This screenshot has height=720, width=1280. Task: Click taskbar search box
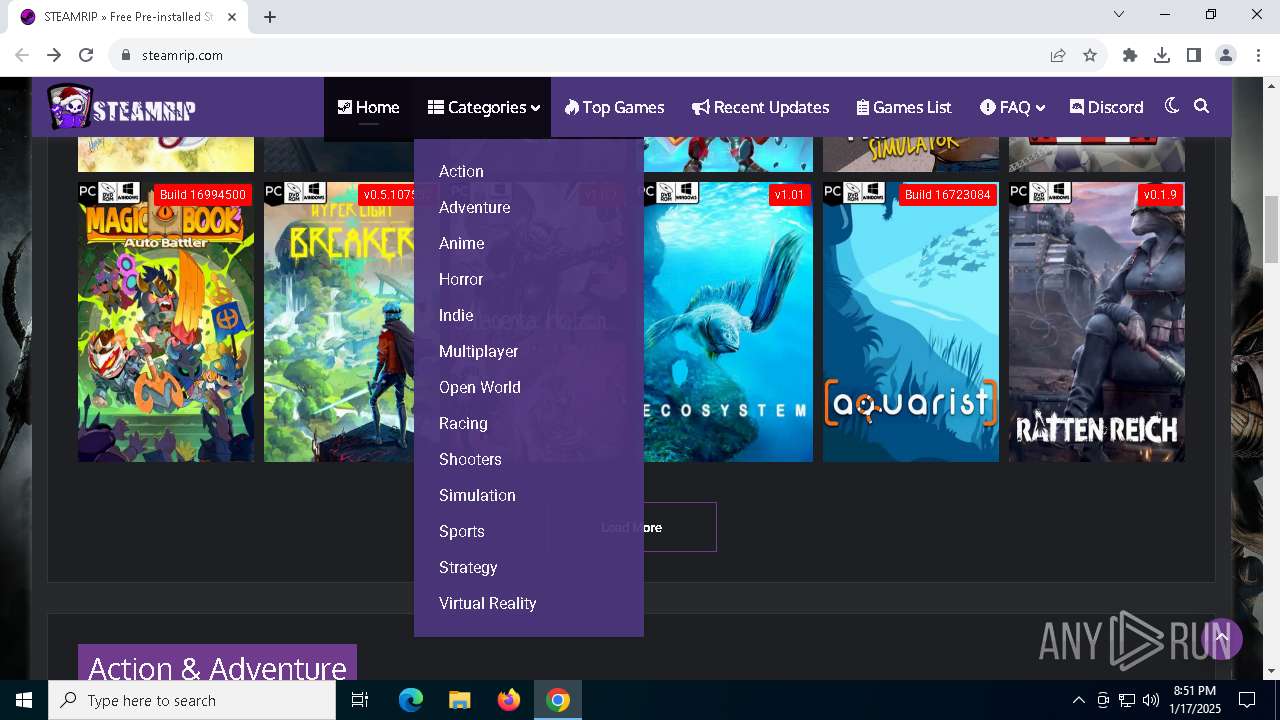point(192,700)
